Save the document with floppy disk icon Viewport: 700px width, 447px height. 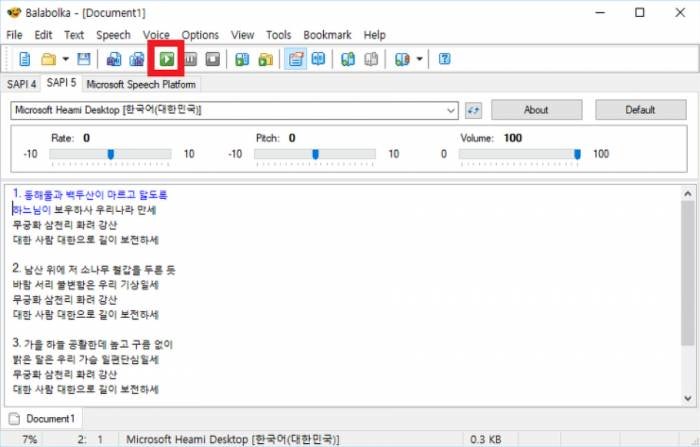[83, 59]
